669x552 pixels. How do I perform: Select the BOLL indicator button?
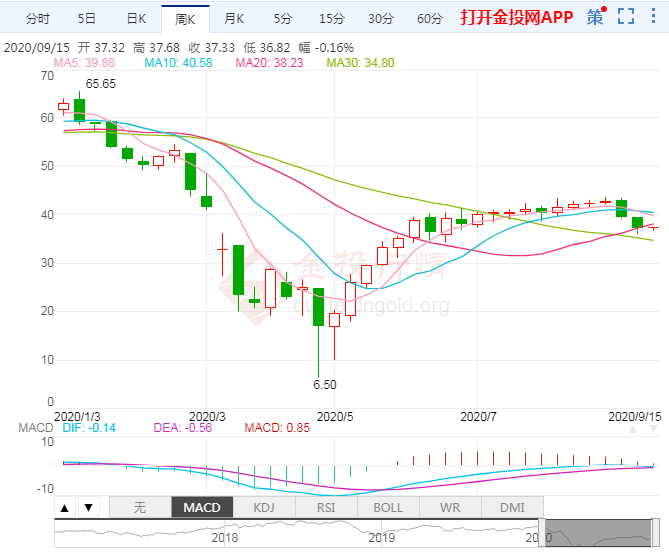pos(388,508)
